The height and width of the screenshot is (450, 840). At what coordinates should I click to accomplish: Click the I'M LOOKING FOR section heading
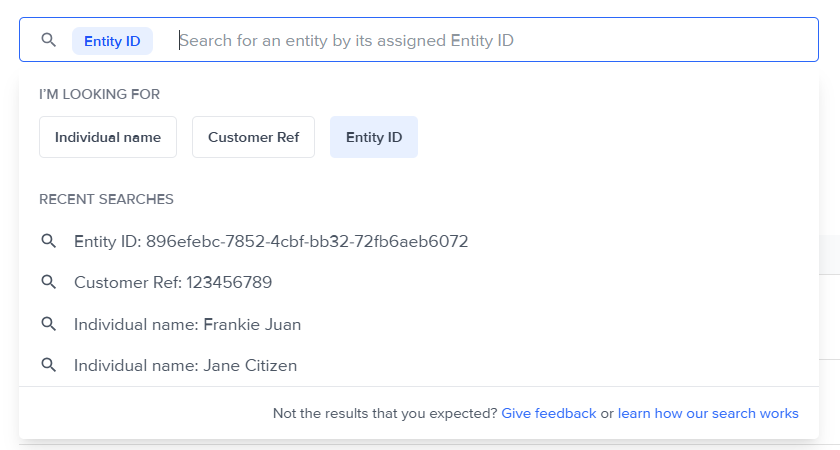(x=100, y=94)
